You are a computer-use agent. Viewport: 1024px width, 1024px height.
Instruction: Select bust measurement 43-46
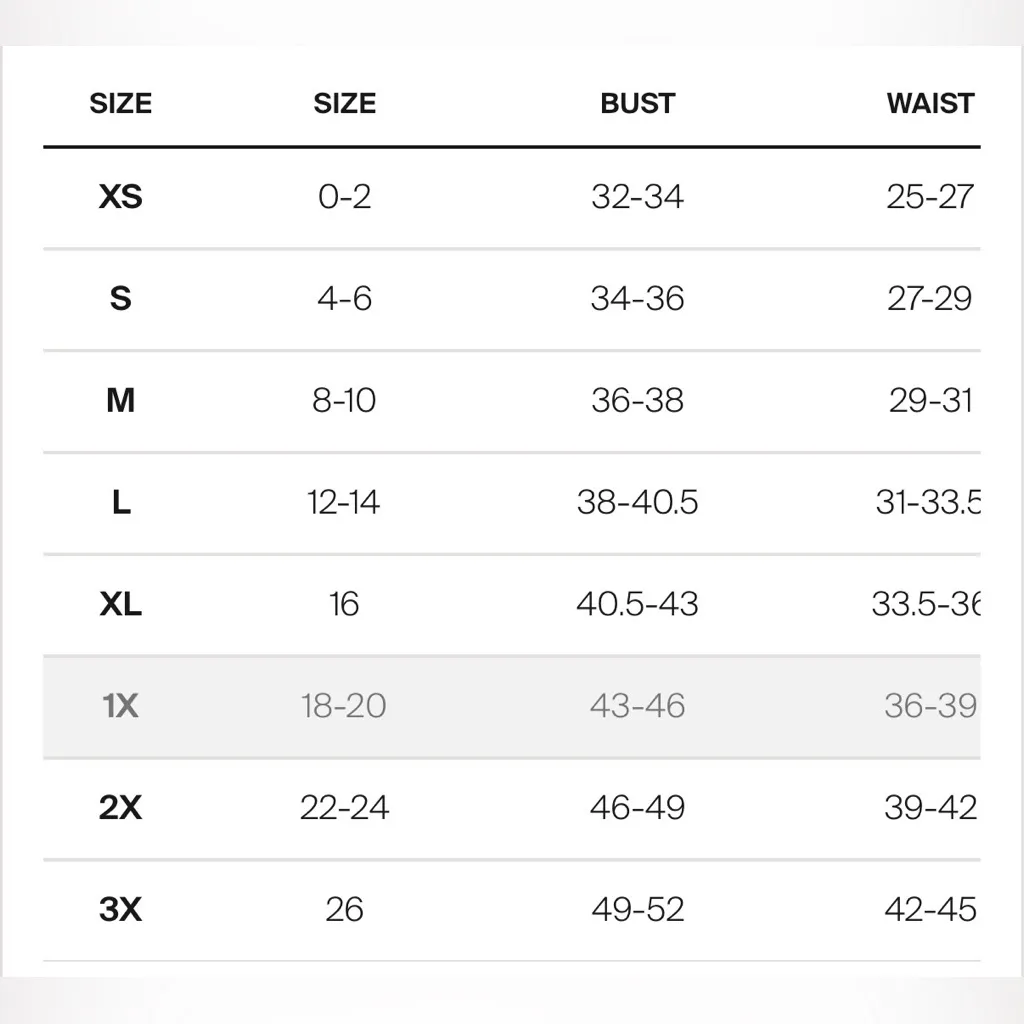[x=637, y=706]
